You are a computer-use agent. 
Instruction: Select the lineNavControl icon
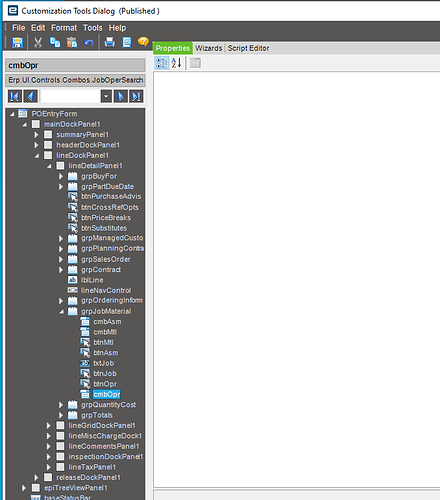click(73, 290)
